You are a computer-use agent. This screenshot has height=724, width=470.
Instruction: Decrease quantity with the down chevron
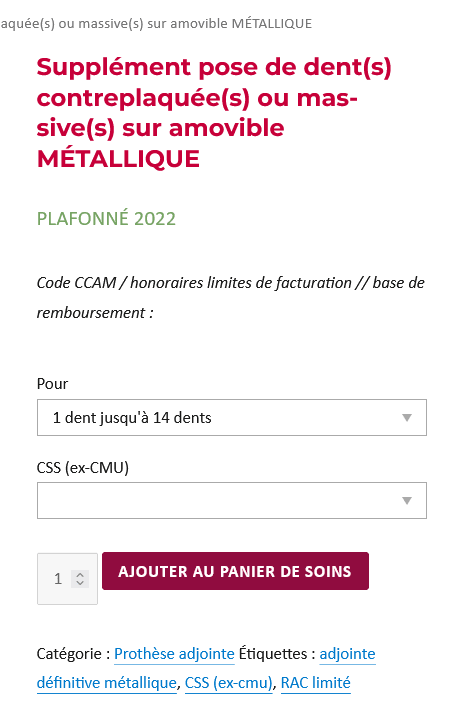coord(80,583)
